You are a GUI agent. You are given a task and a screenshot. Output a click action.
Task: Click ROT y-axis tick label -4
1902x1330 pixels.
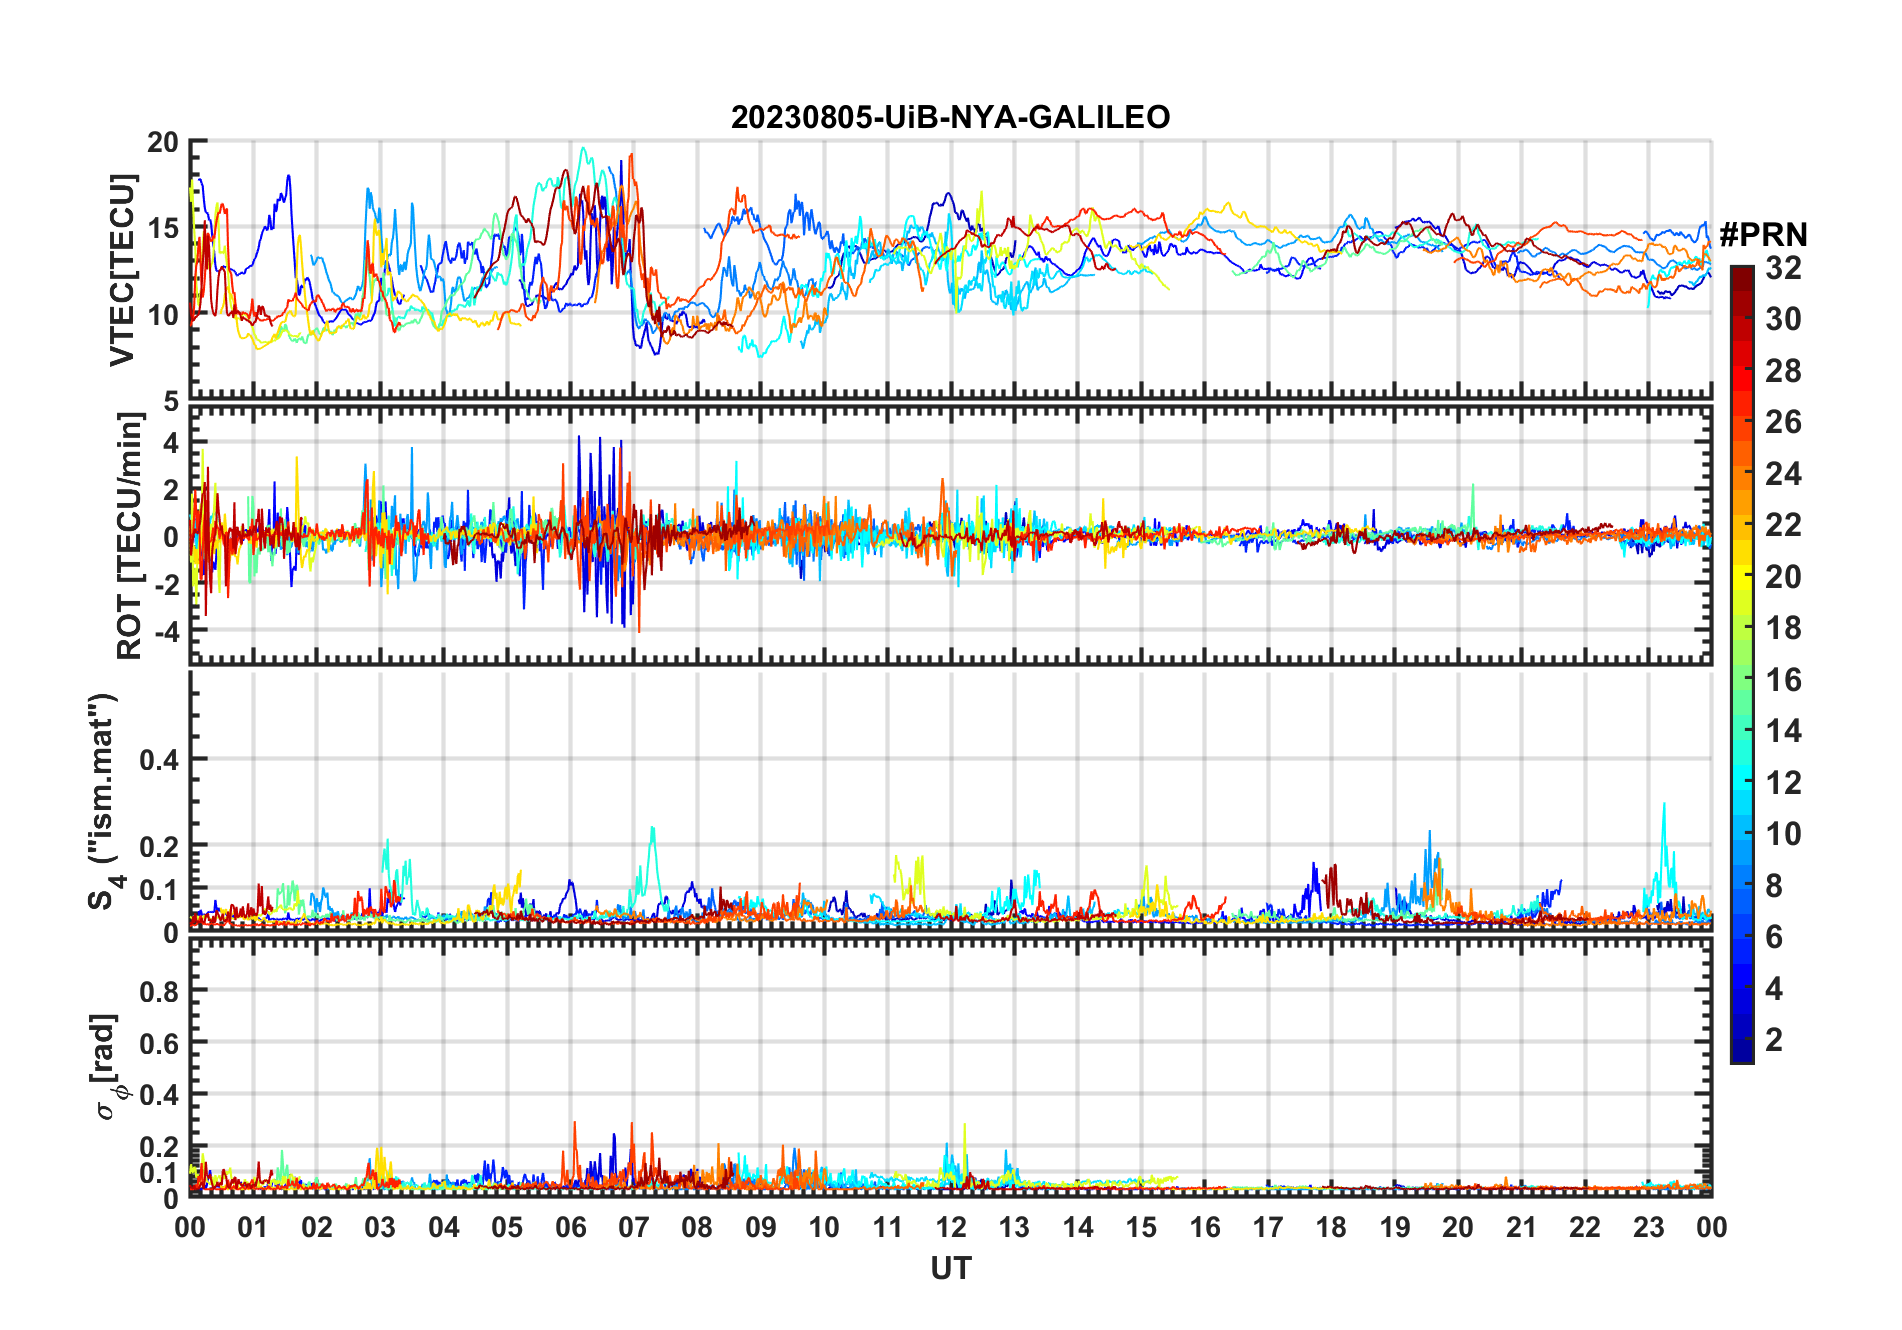point(166,632)
